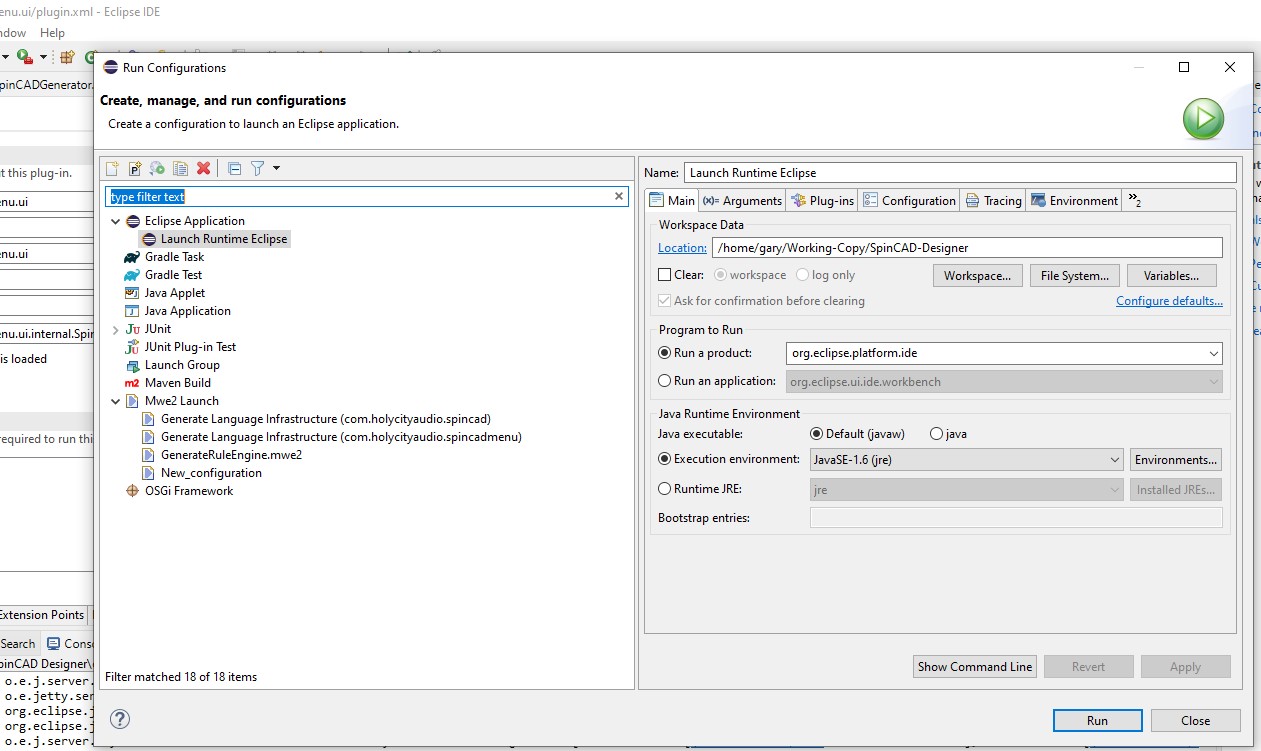Select the Launch Group entry

click(182, 365)
